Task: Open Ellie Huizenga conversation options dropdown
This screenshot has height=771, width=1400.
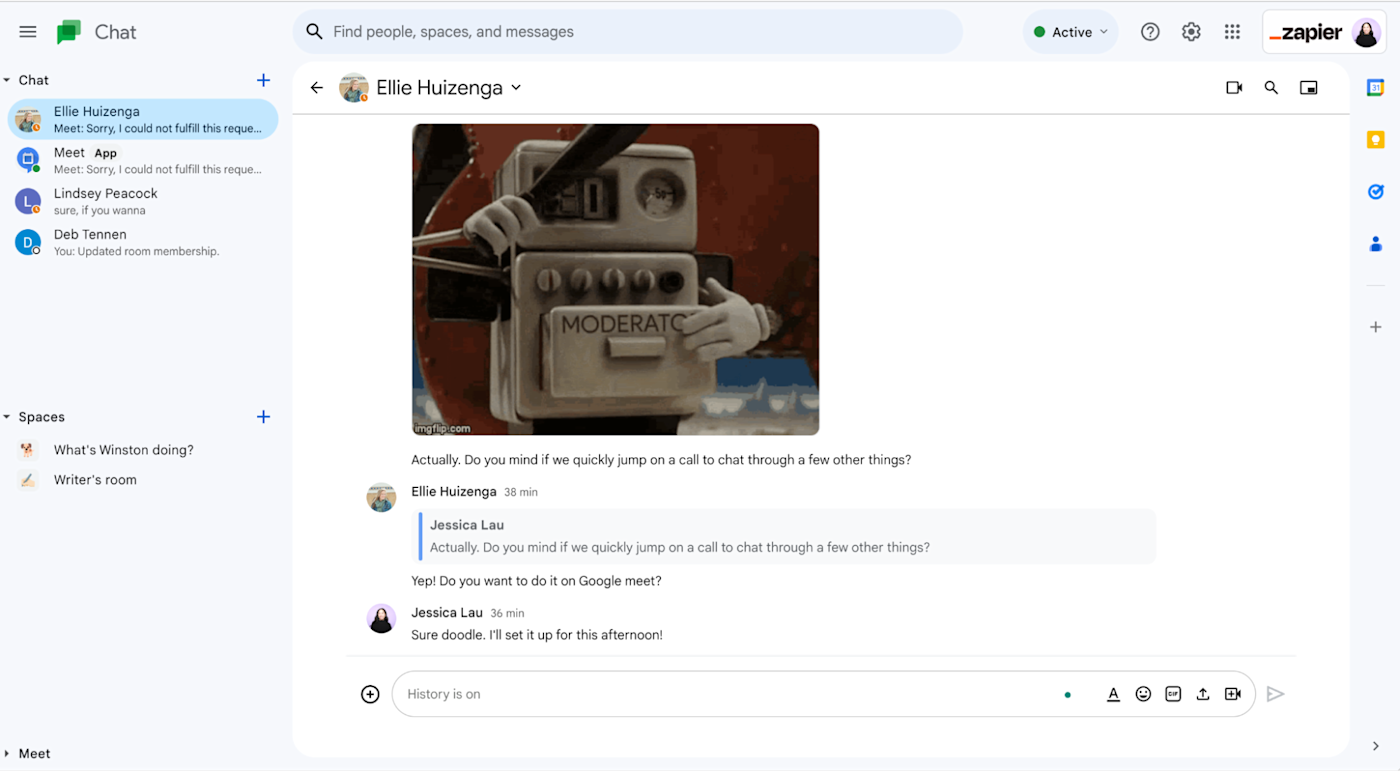Action: pos(516,88)
